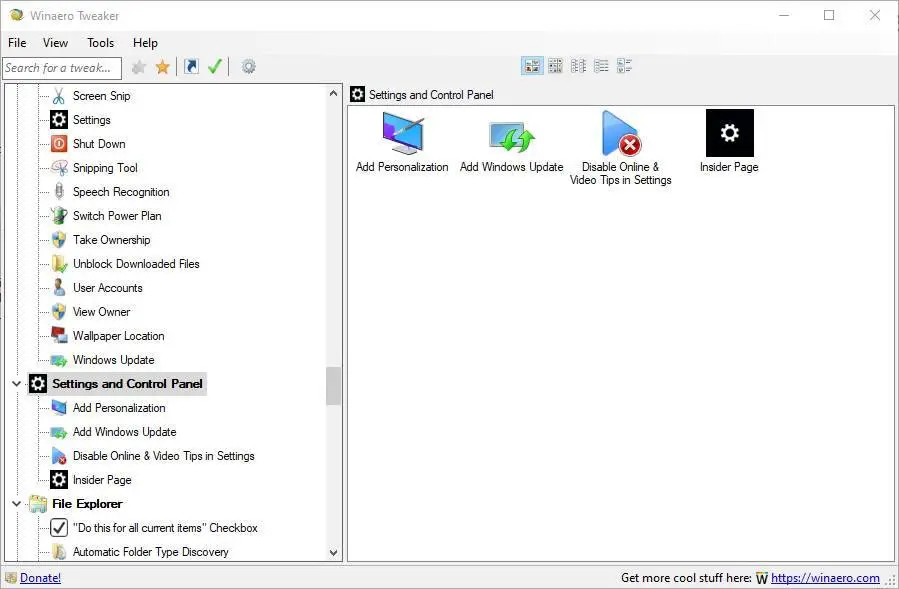Select the Settings gear icon in the shortcuts list

coord(58,120)
